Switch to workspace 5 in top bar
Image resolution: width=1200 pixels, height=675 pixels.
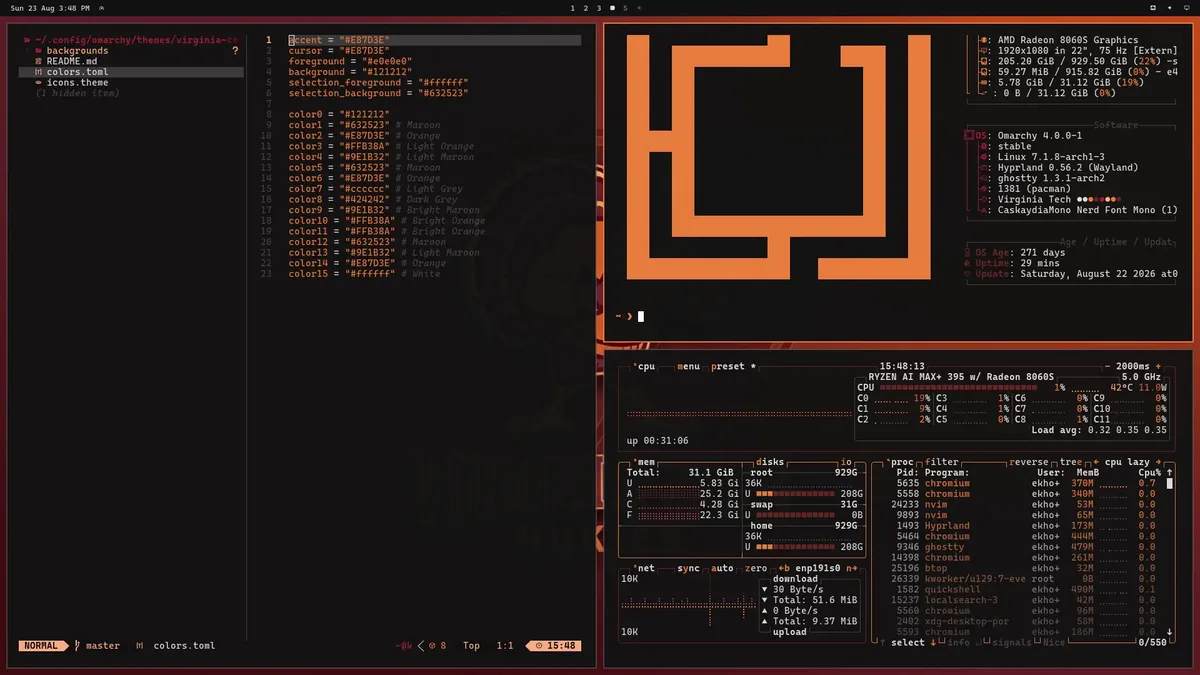point(626,8)
